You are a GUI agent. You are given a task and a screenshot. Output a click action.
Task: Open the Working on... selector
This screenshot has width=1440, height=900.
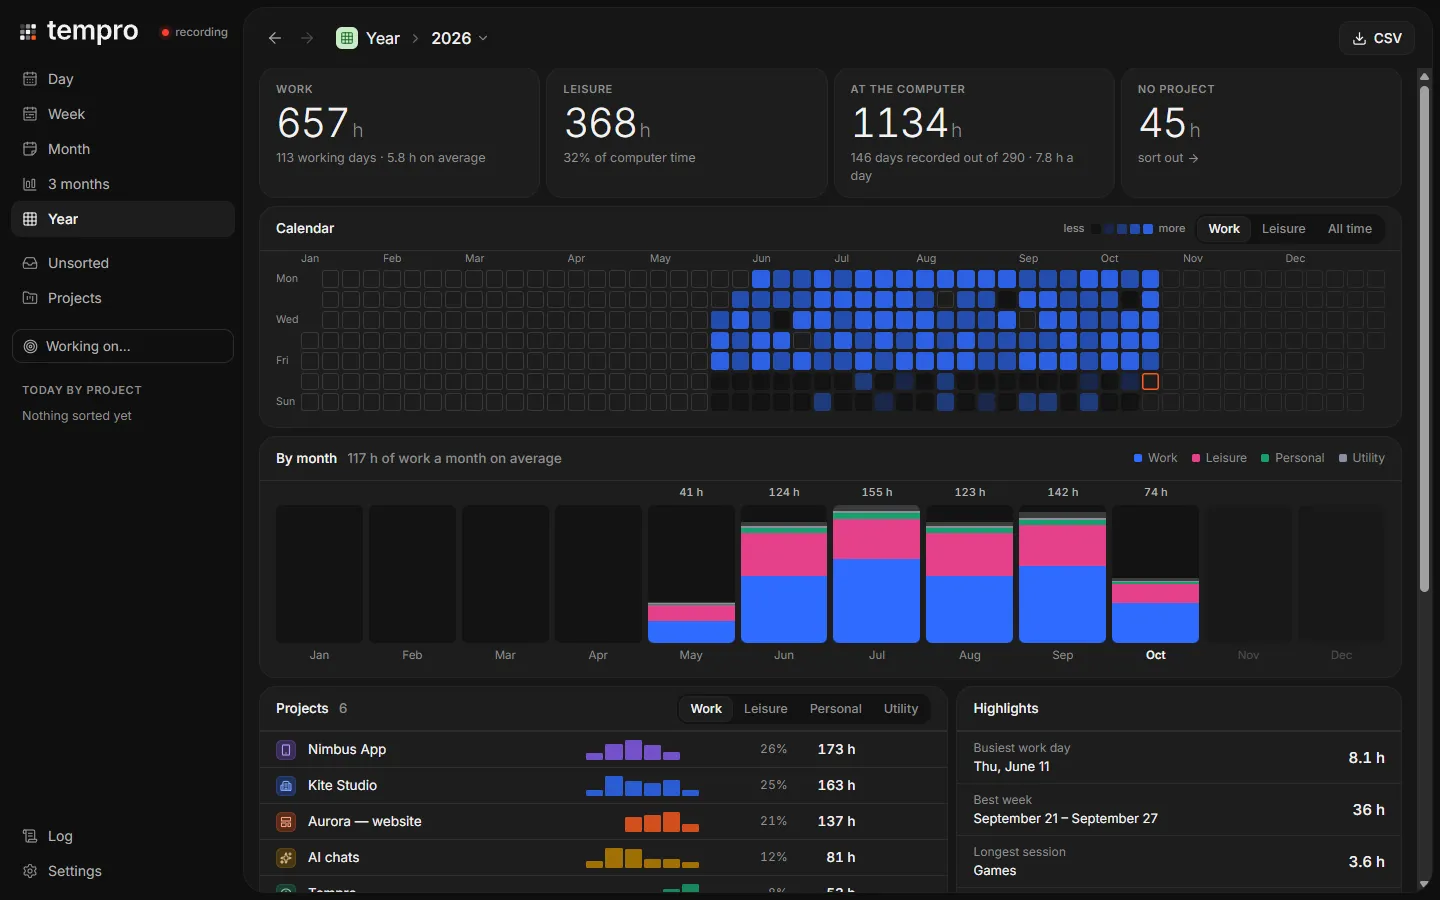[x=123, y=346]
